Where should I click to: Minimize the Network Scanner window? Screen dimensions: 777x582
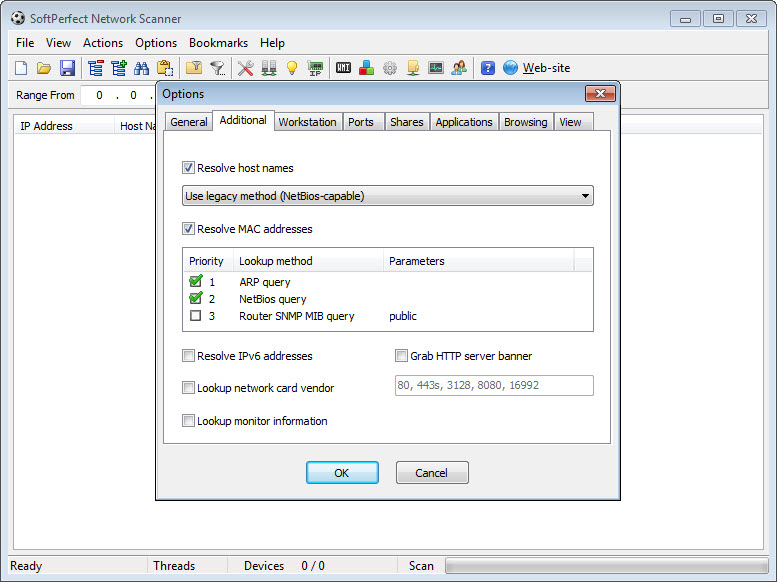685,18
